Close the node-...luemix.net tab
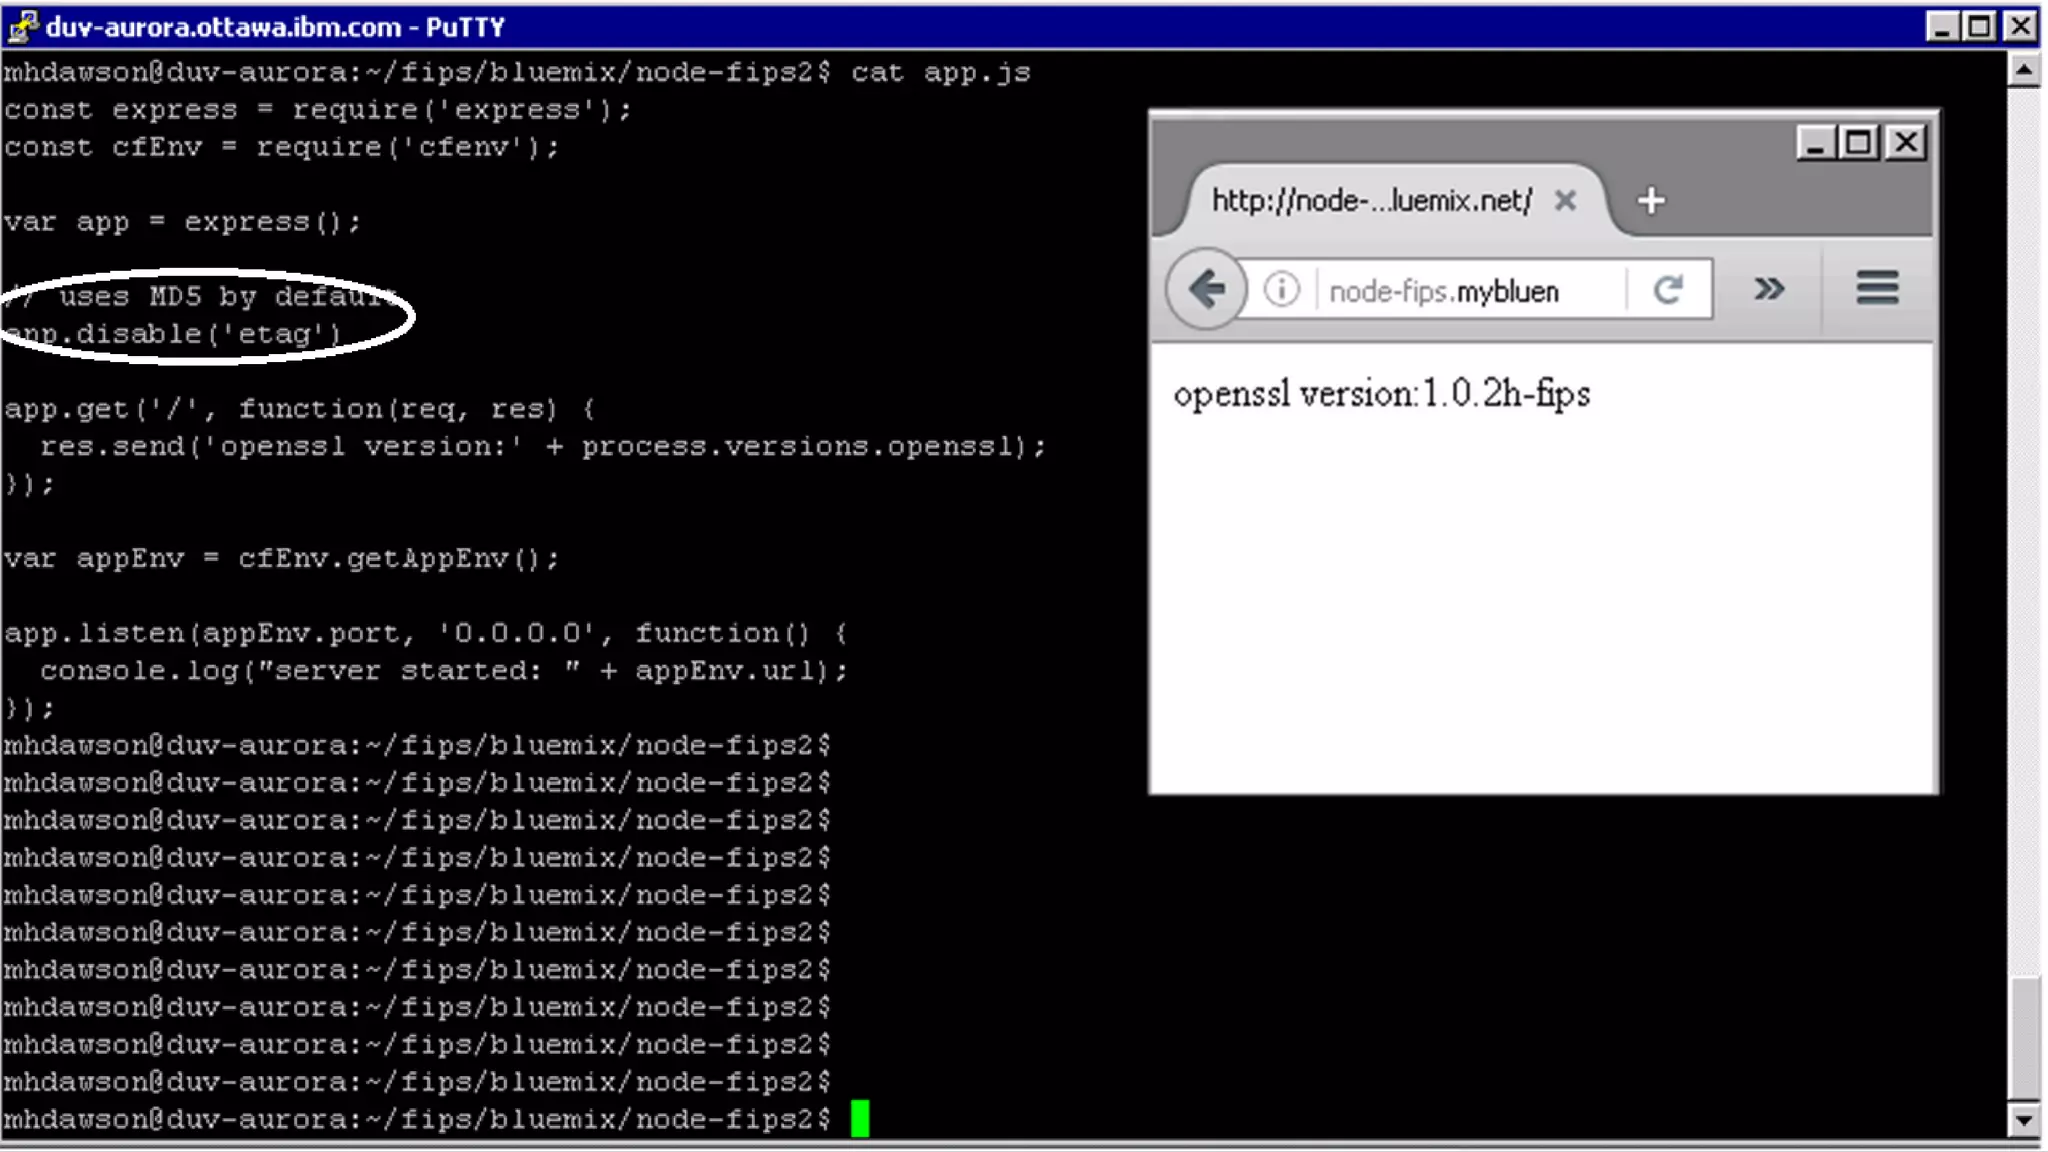The height and width of the screenshot is (1152, 2048). 1565,201
